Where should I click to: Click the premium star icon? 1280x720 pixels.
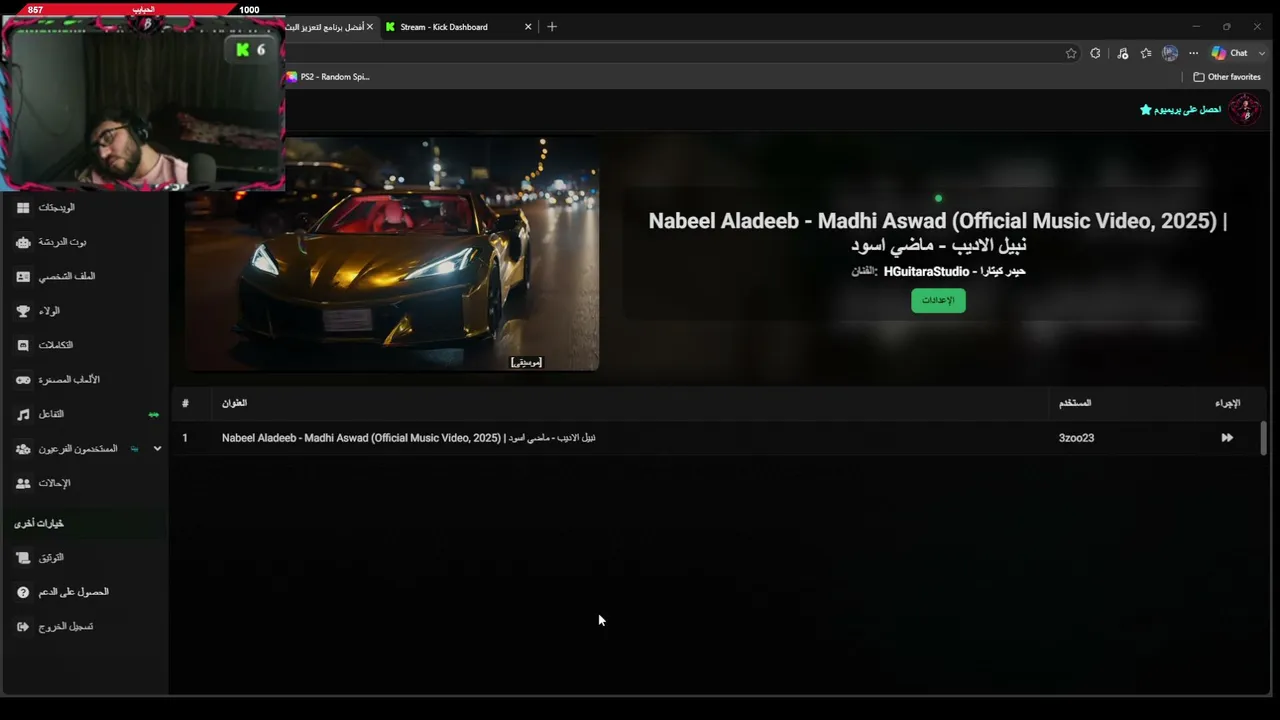(1146, 110)
